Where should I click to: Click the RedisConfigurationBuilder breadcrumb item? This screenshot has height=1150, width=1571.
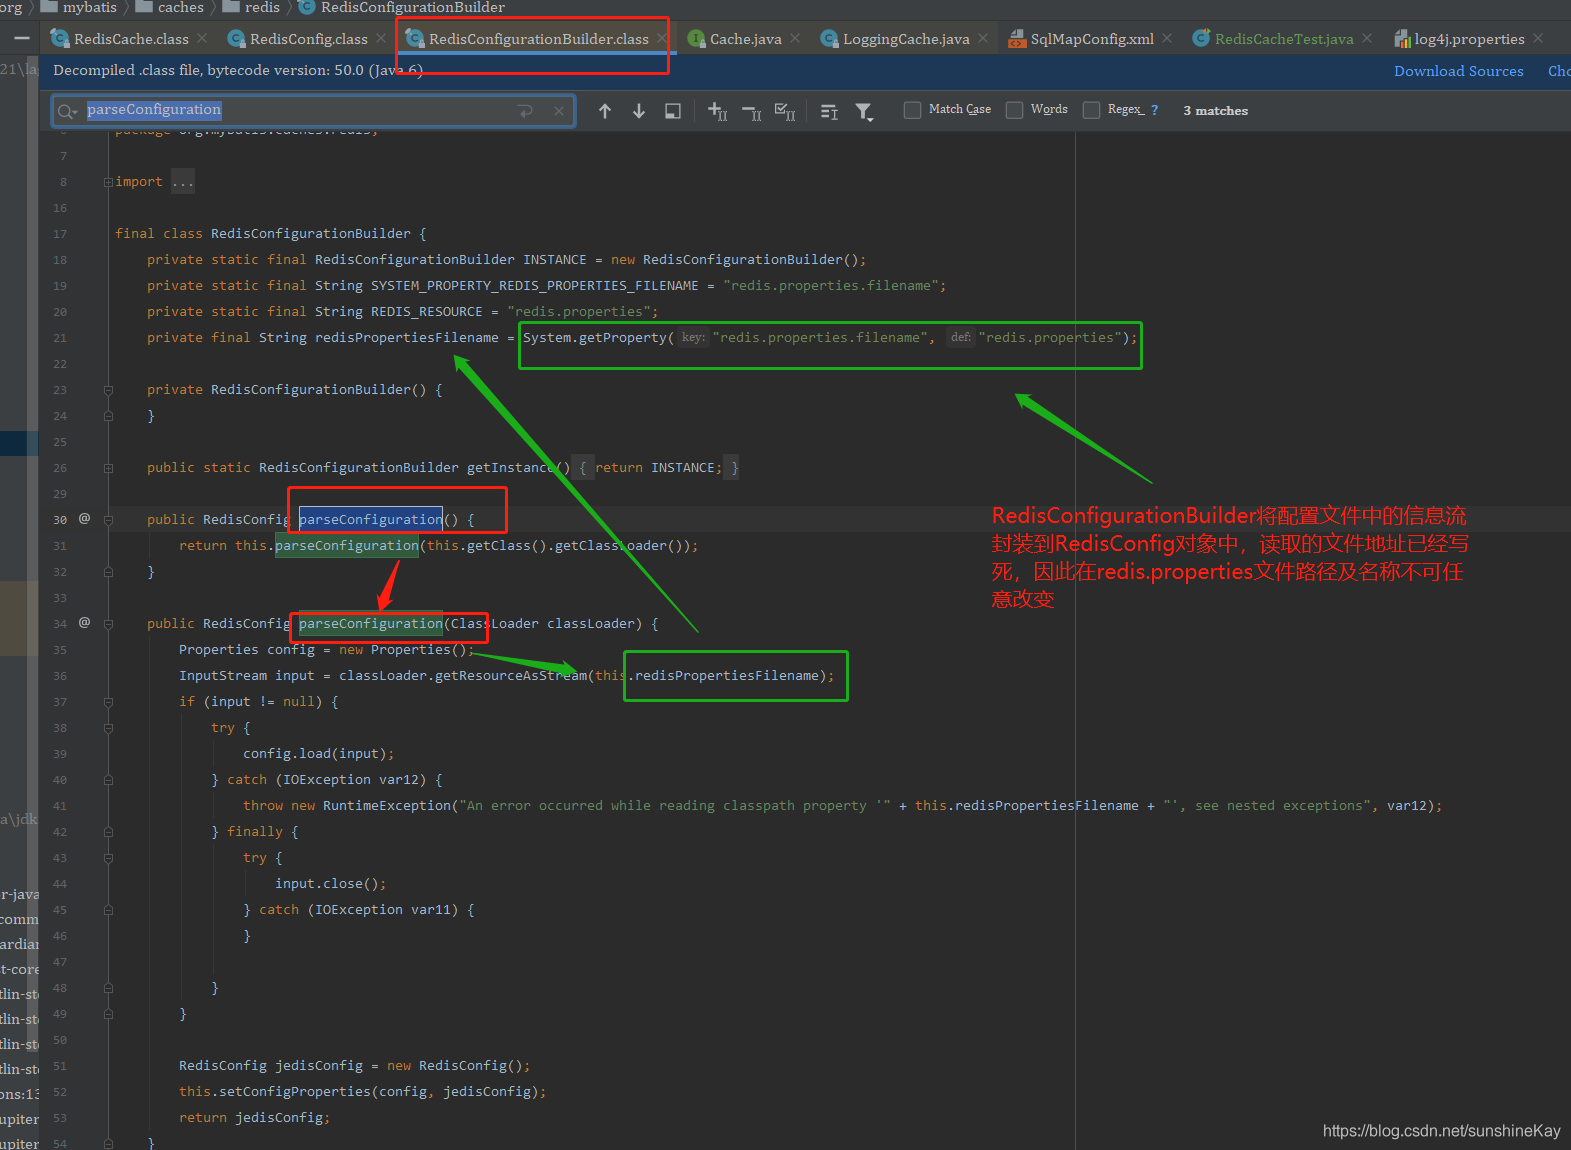tap(402, 7)
